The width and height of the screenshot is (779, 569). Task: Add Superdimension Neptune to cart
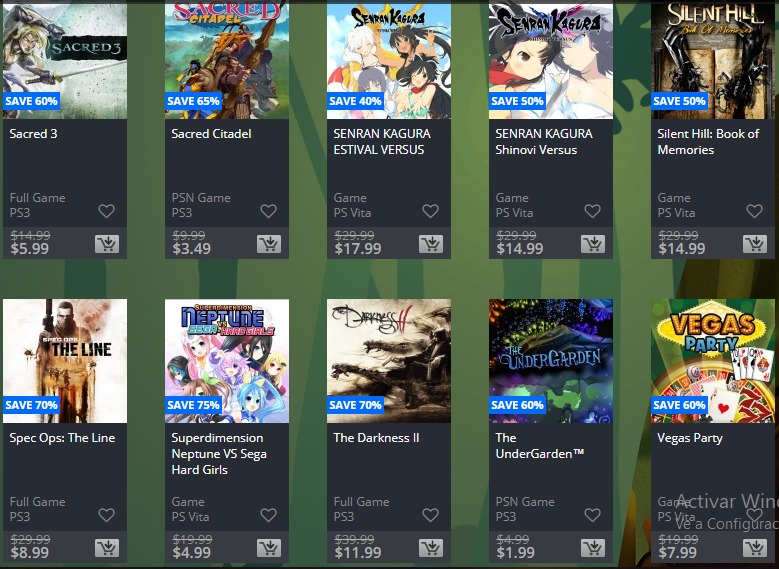(x=269, y=548)
